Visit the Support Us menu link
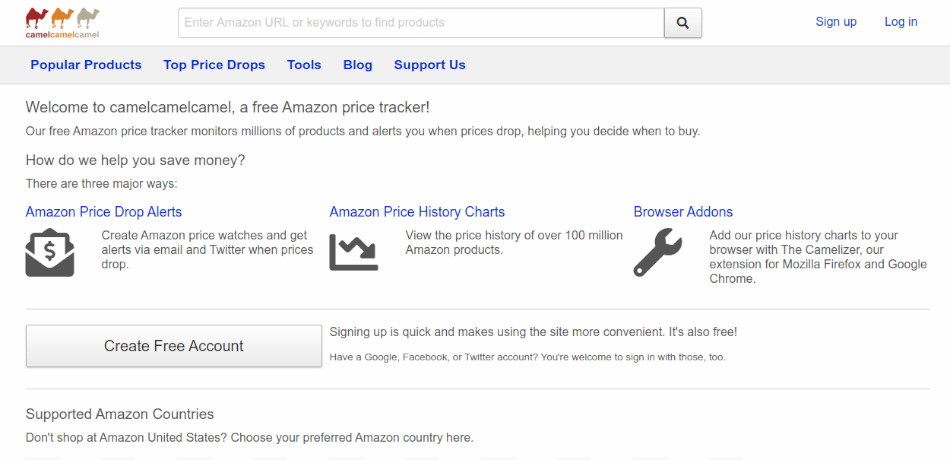Viewport: 950px width, 460px height. 429,65
